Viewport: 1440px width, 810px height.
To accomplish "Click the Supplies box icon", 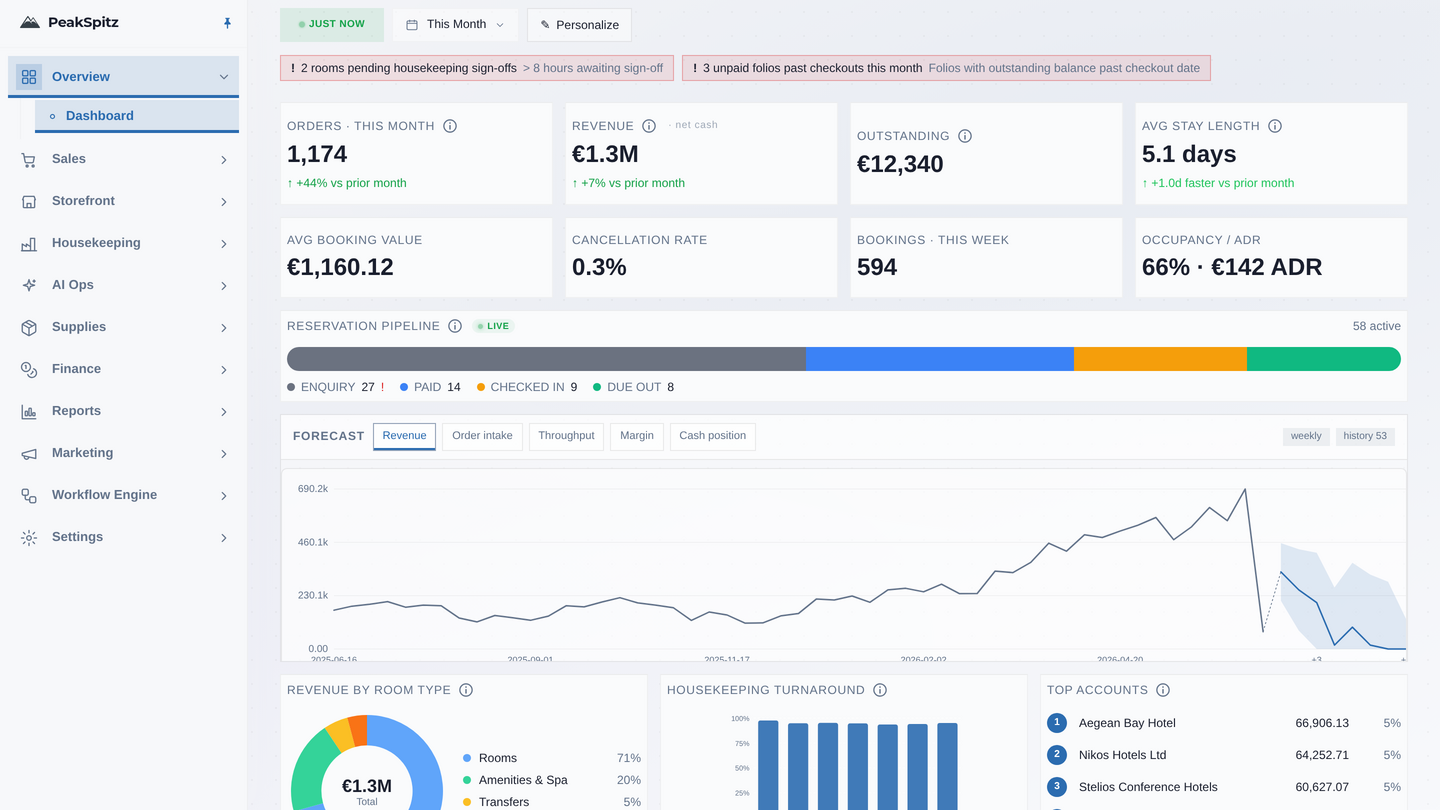I will [x=29, y=327].
